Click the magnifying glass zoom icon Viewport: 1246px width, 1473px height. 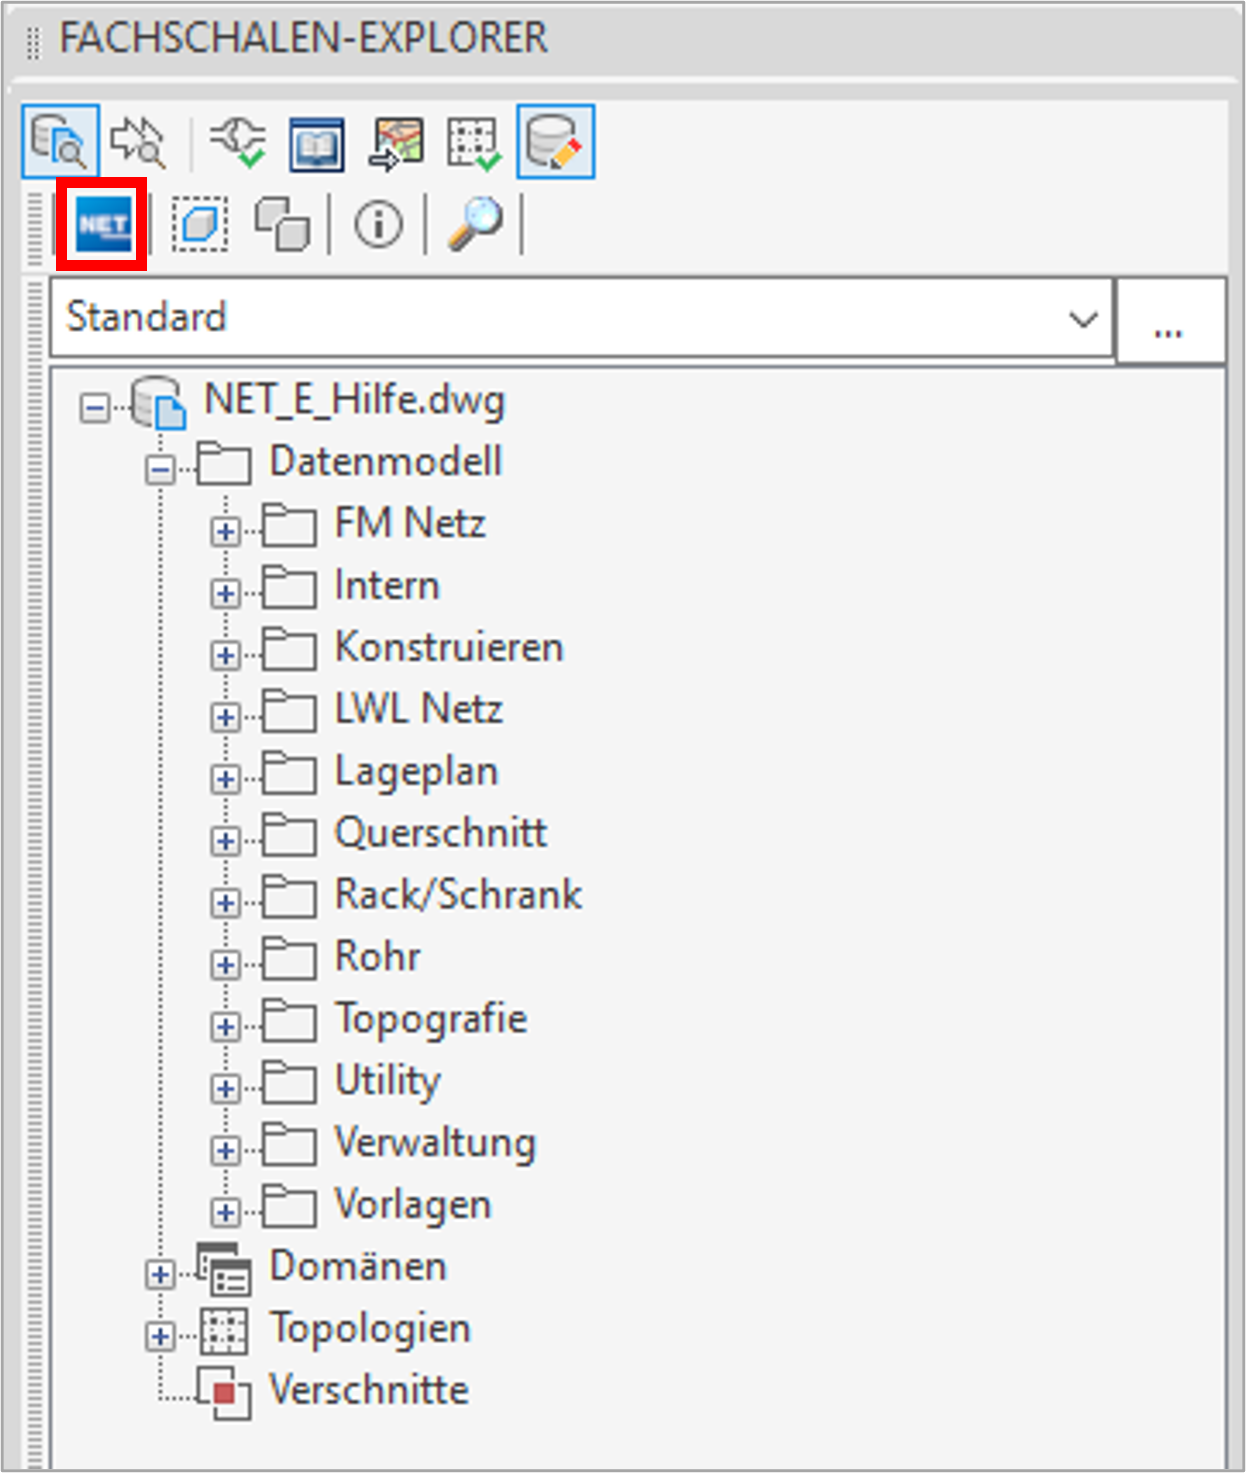(475, 224)
